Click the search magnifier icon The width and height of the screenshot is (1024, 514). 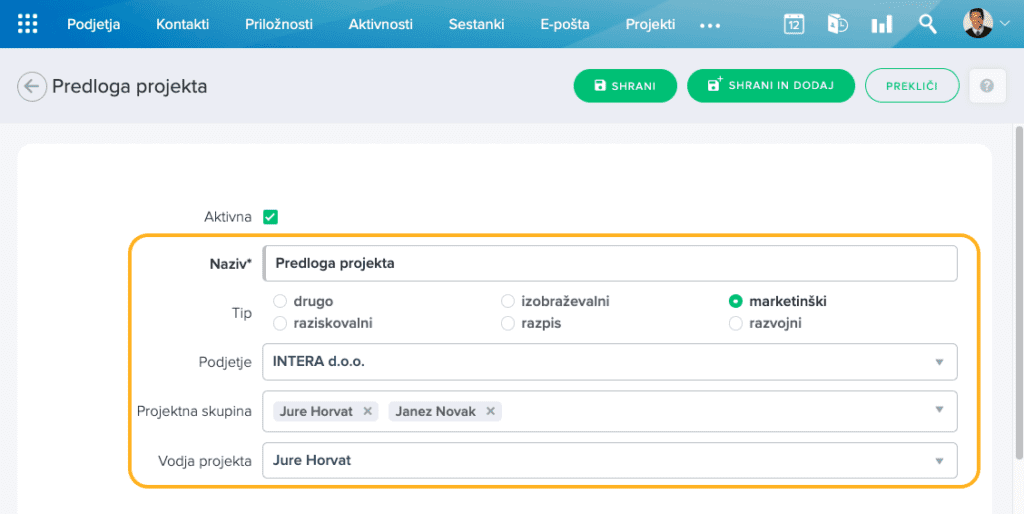[x=927, y=24]
